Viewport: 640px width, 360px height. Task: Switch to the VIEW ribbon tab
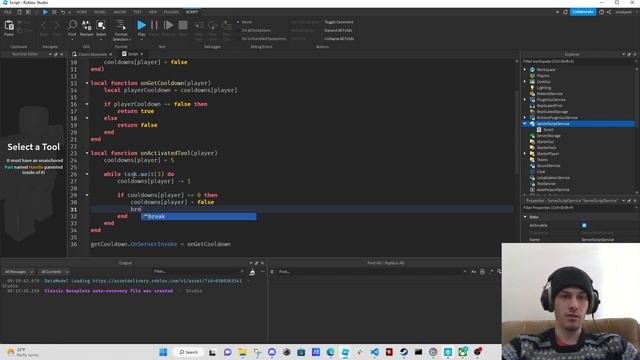pos(153,12)
